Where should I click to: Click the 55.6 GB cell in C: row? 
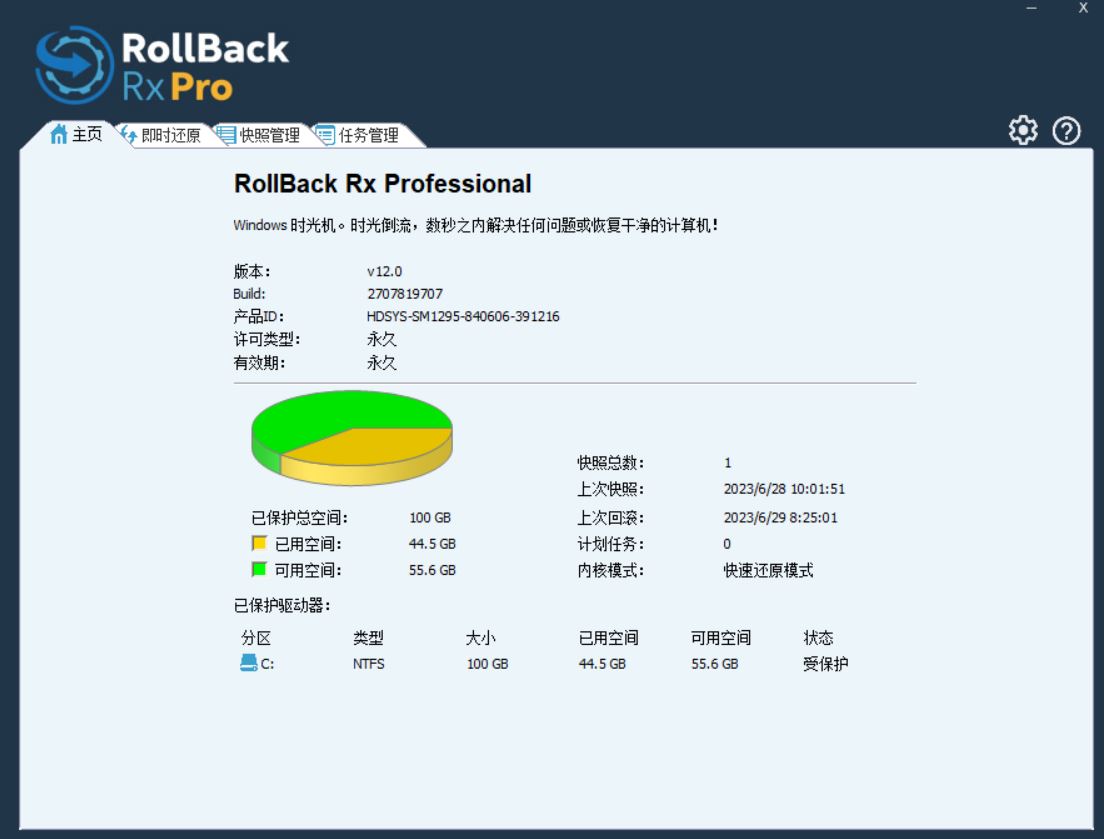coord(715,664)
